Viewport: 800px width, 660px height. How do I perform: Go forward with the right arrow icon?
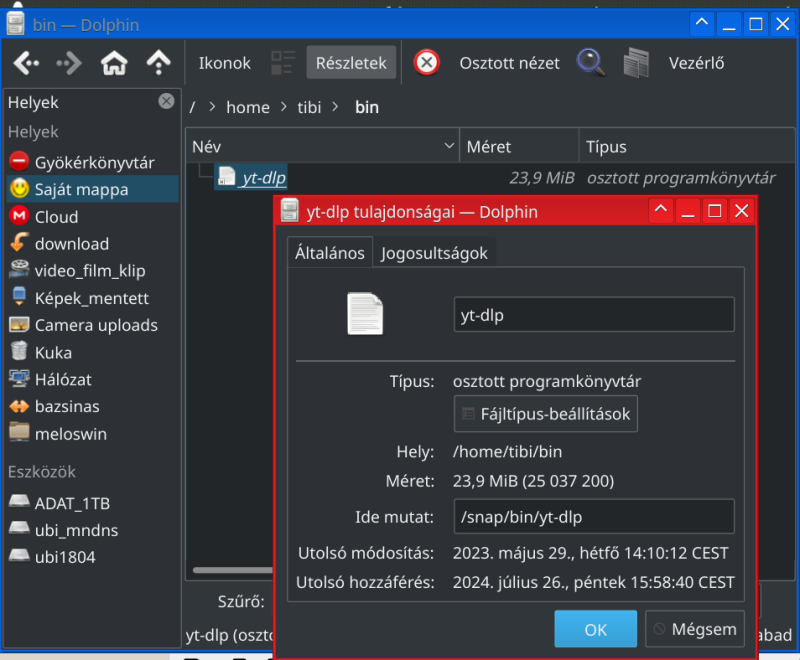click(x=69, y=63)
